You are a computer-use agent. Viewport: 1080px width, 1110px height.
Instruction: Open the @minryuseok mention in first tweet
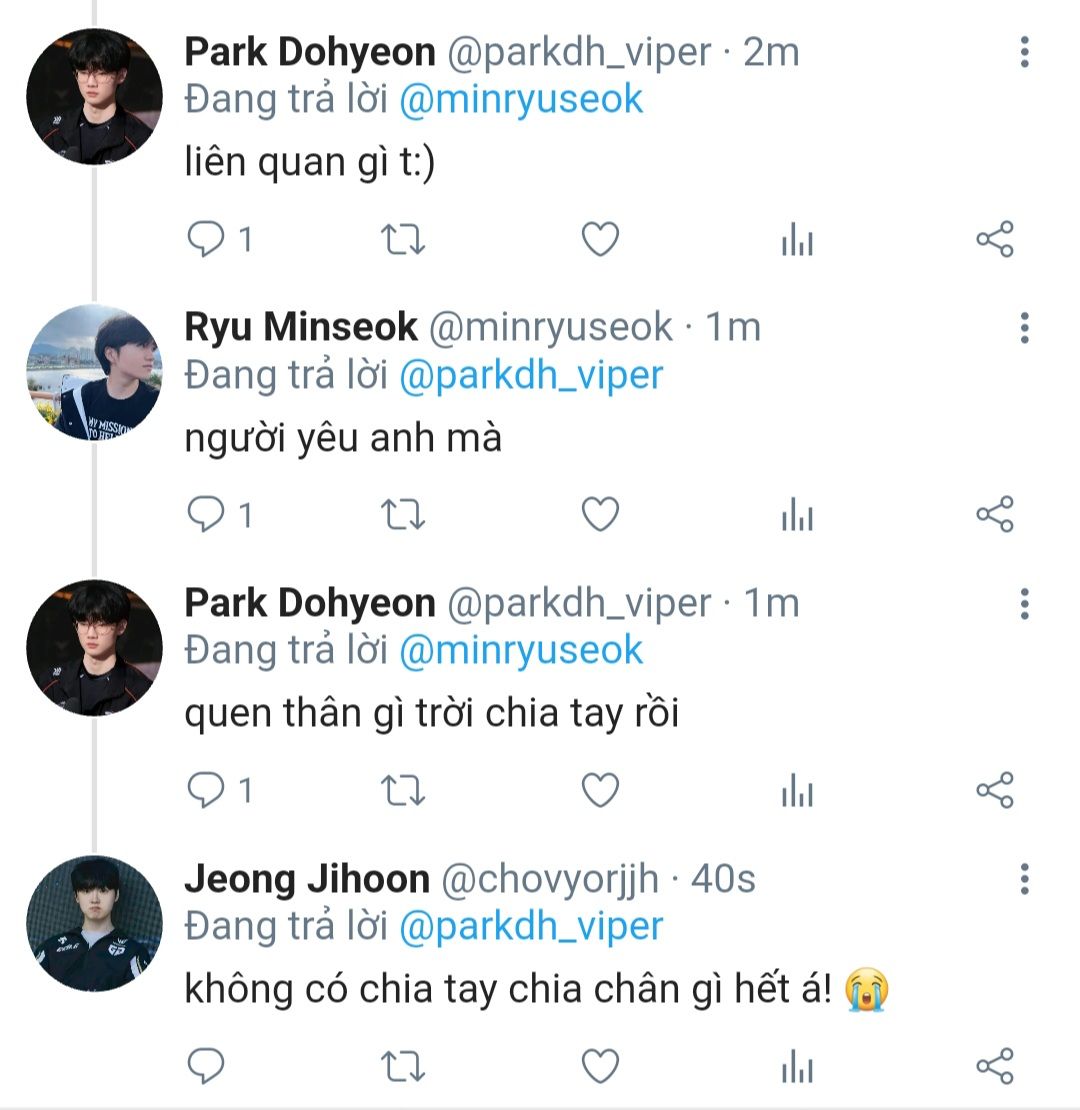pos(520,99)
